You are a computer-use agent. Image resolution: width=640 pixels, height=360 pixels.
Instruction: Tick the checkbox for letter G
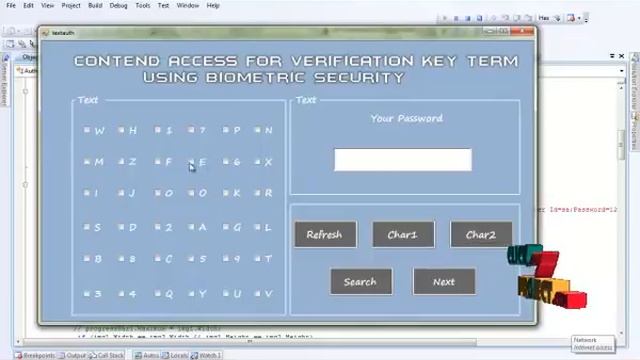coord(226,227)
